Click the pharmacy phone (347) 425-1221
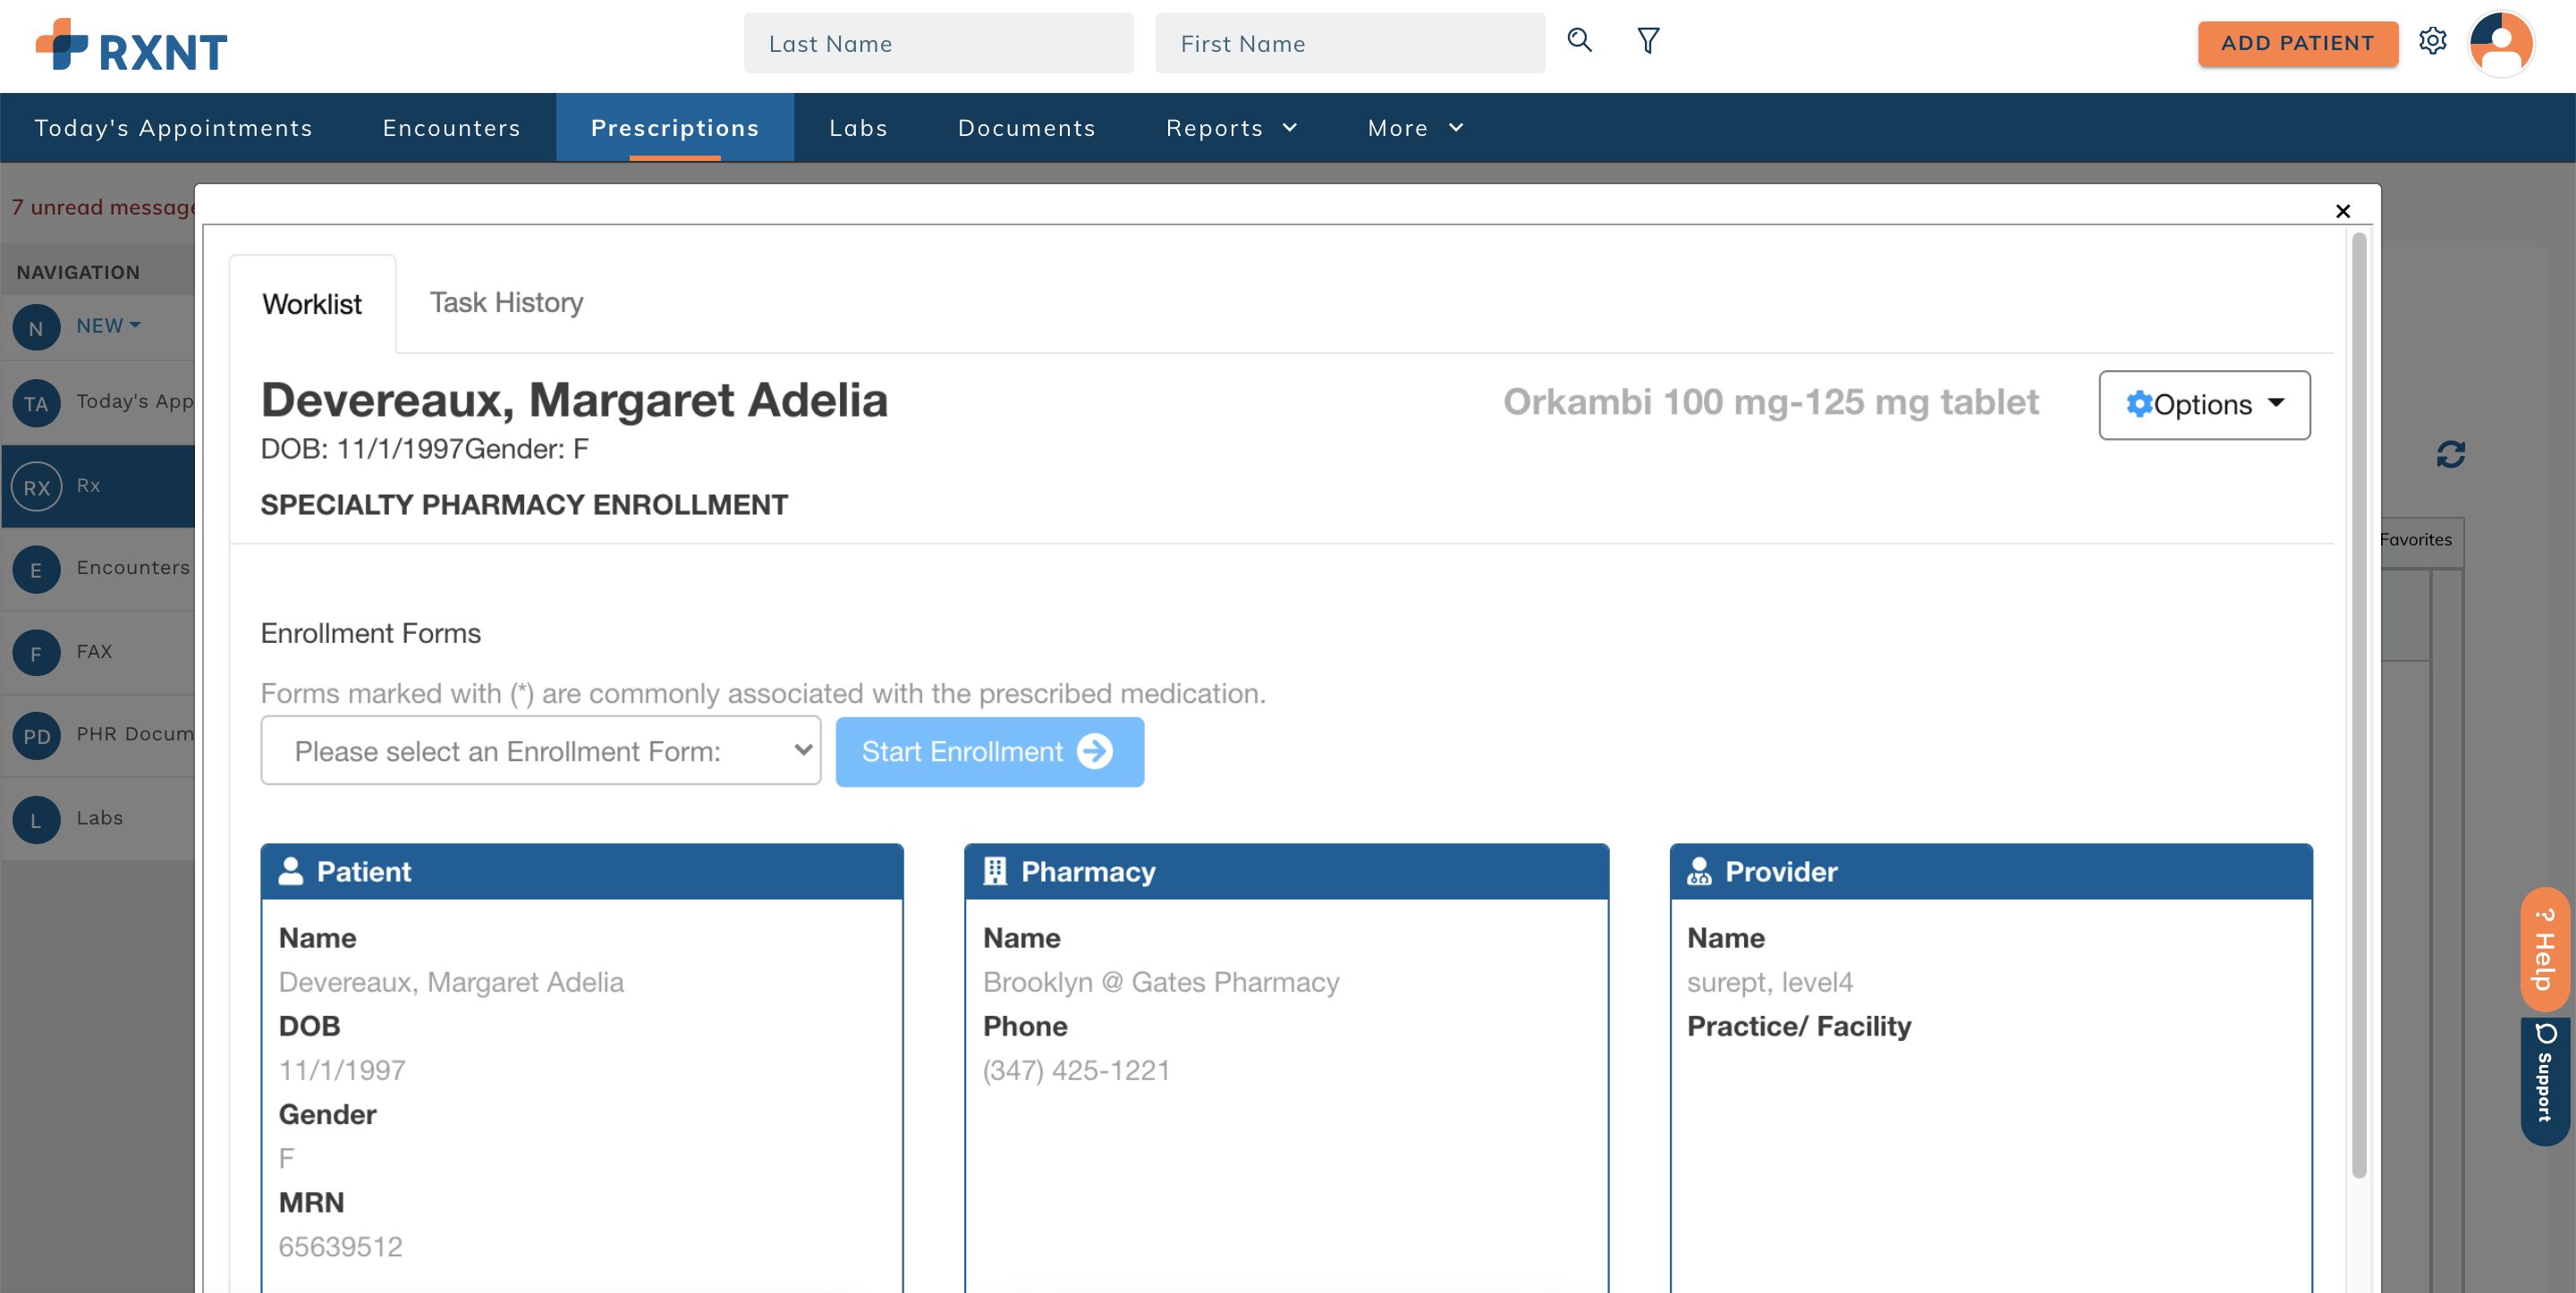The height and width of the screenshot is (1293, 2576). [x=1076, y=1070]
